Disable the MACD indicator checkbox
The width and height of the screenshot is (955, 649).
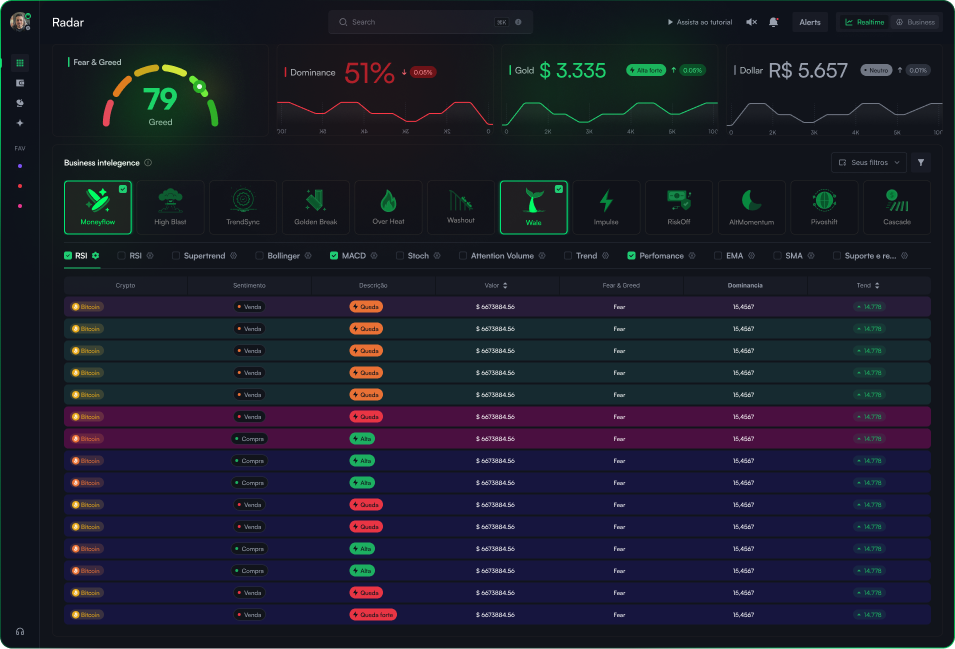336,255
